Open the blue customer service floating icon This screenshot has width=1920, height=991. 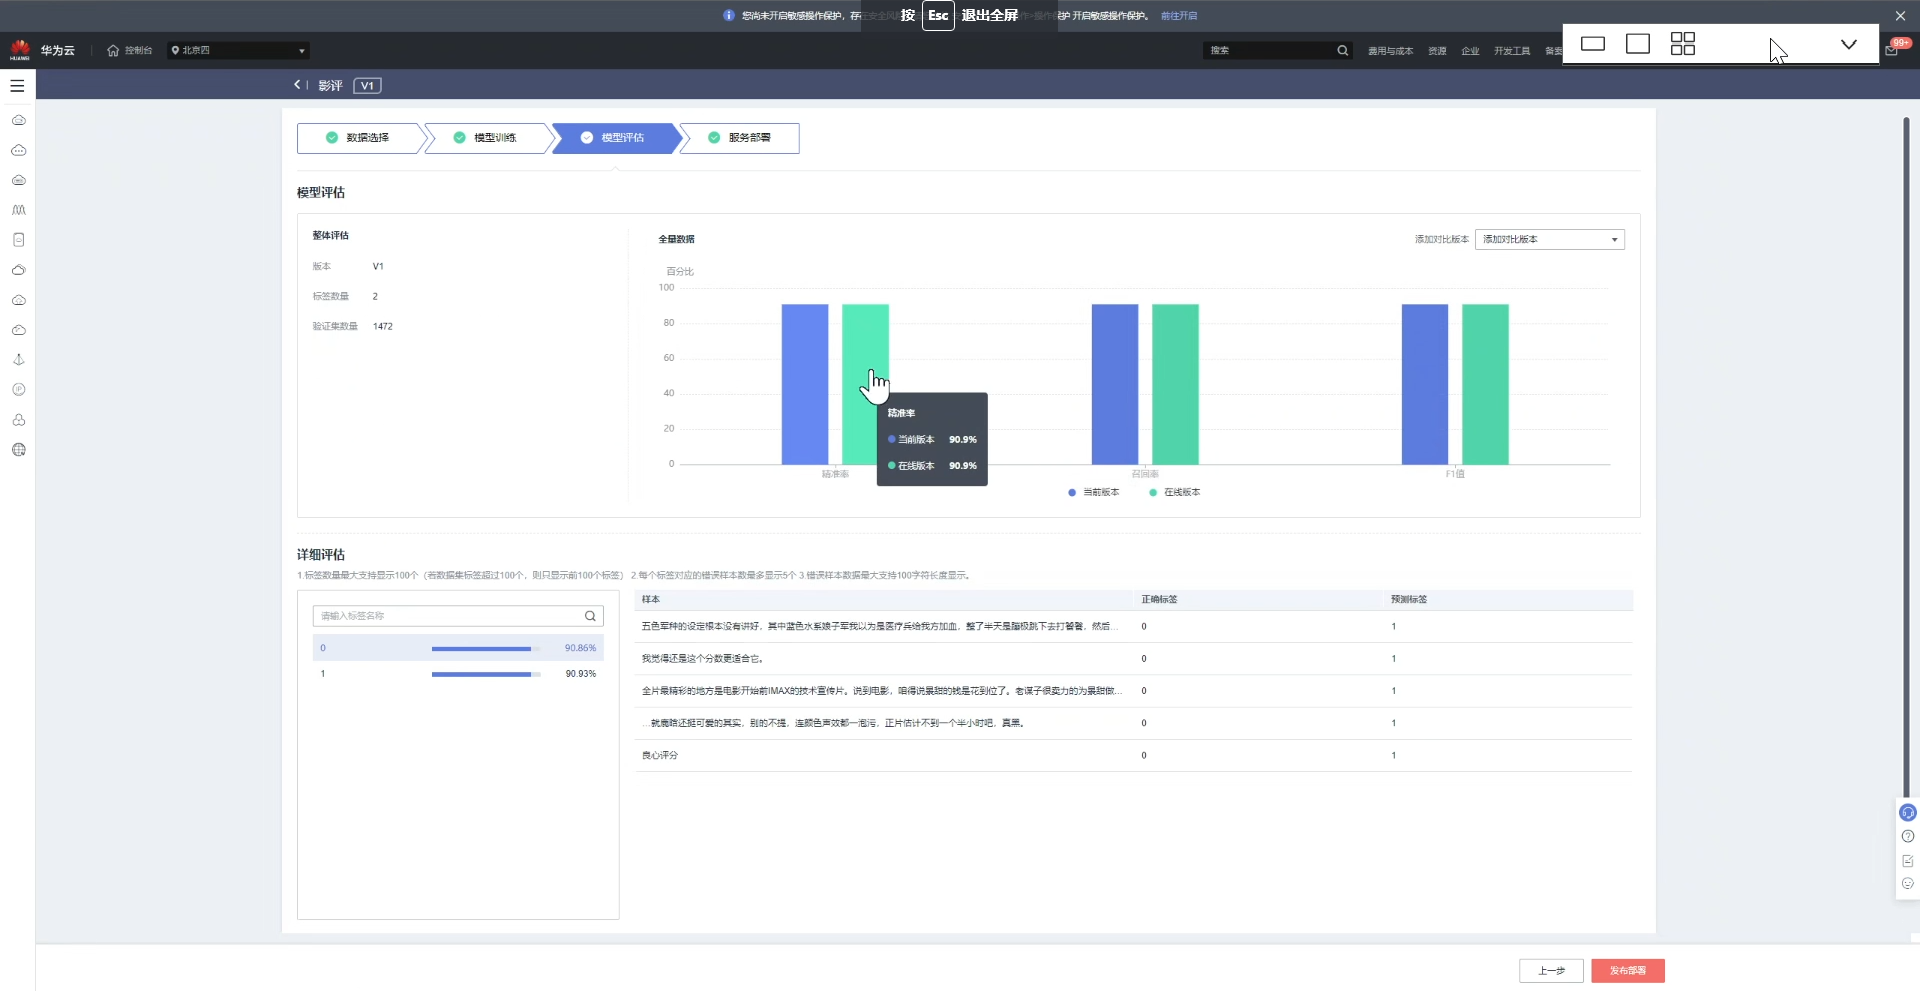(x=1908, y=812)
